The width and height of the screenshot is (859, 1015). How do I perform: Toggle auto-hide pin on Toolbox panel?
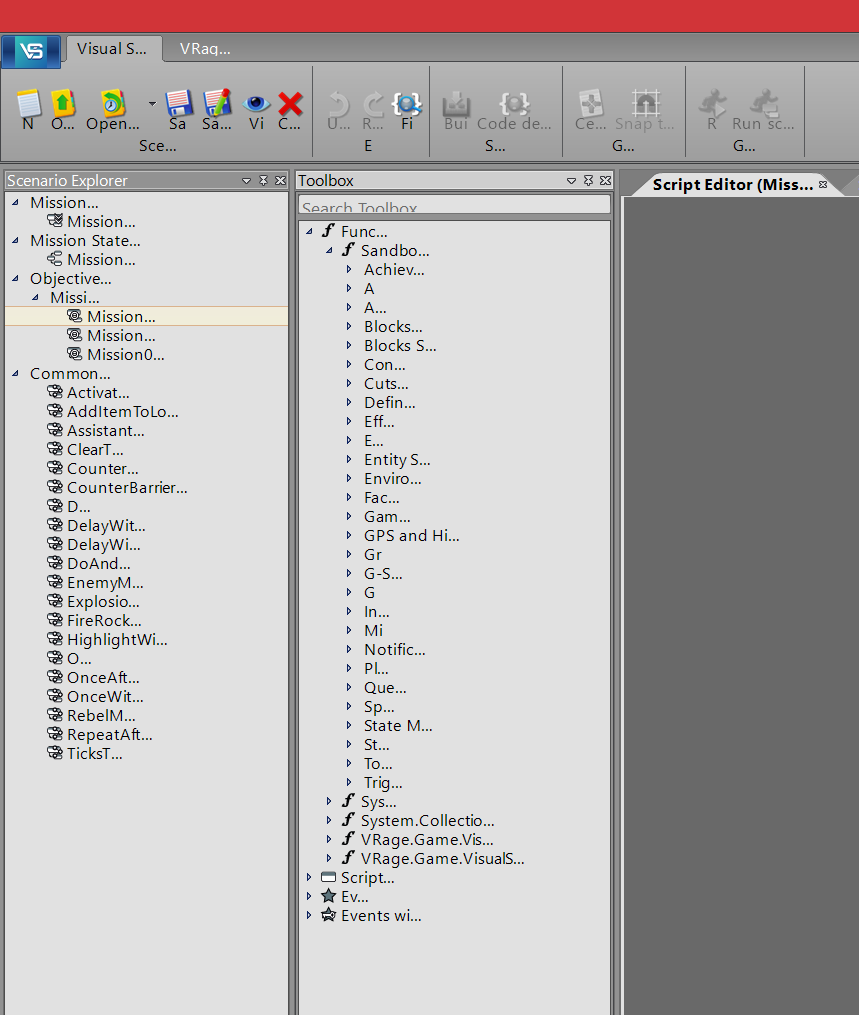click(588, 181)
